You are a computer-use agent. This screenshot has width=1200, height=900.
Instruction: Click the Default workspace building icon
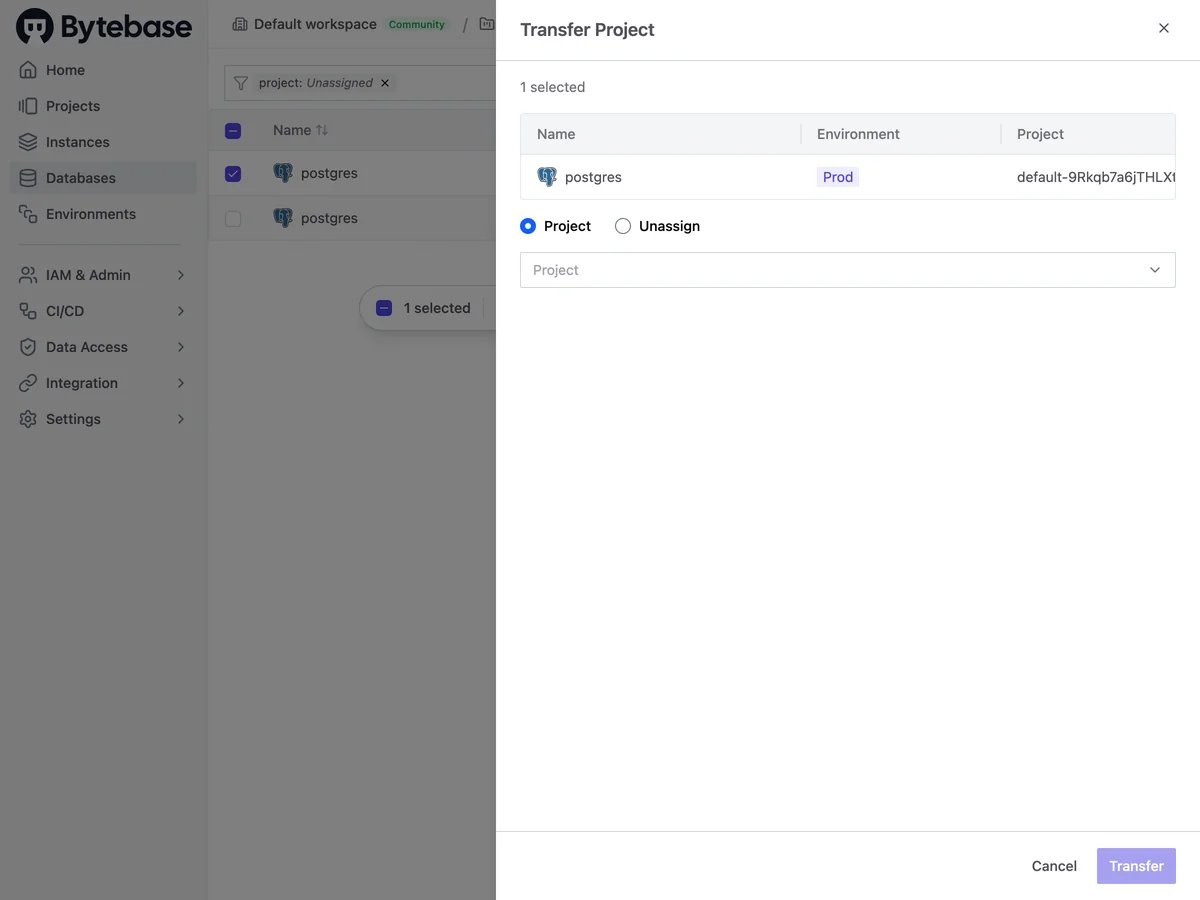click(x=240, y=24)
